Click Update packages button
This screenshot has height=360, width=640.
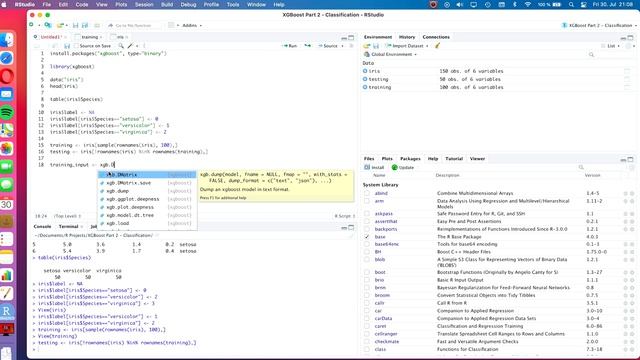pos(403,167)
